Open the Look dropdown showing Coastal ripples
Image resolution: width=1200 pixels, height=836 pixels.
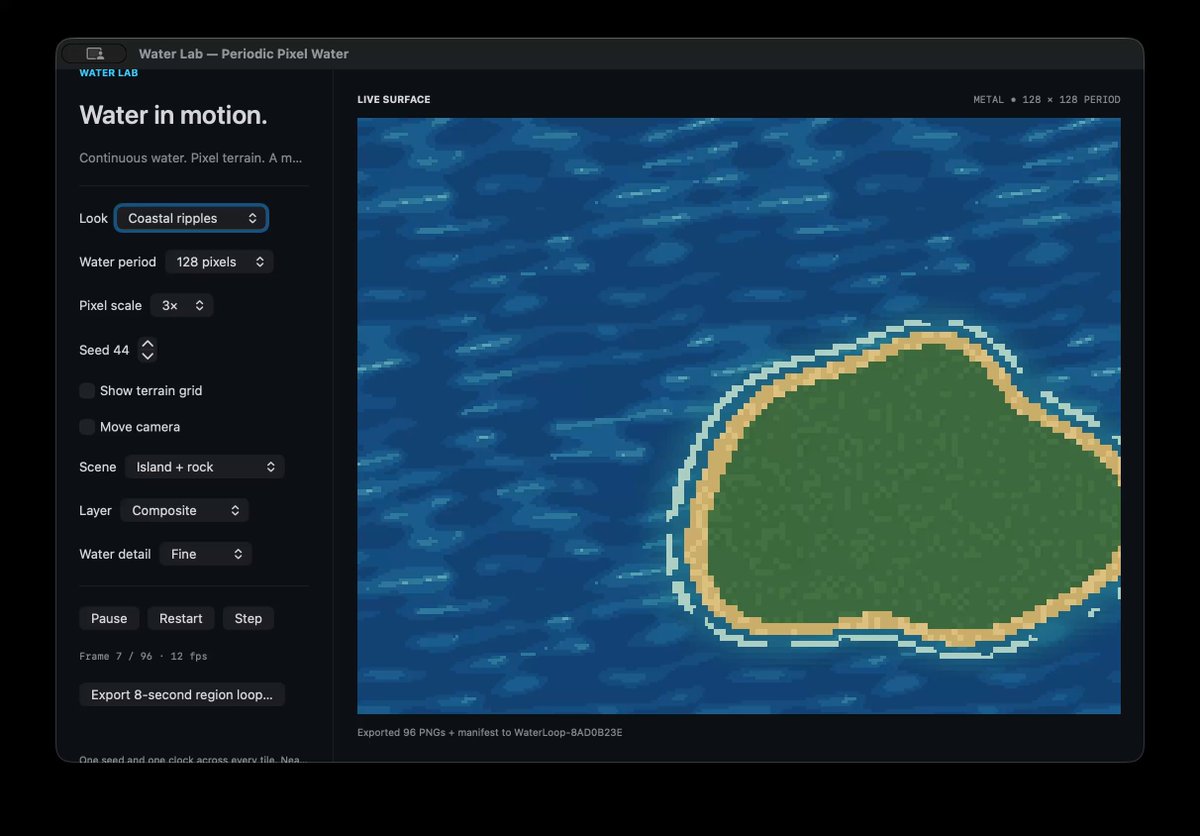point(191,218)
